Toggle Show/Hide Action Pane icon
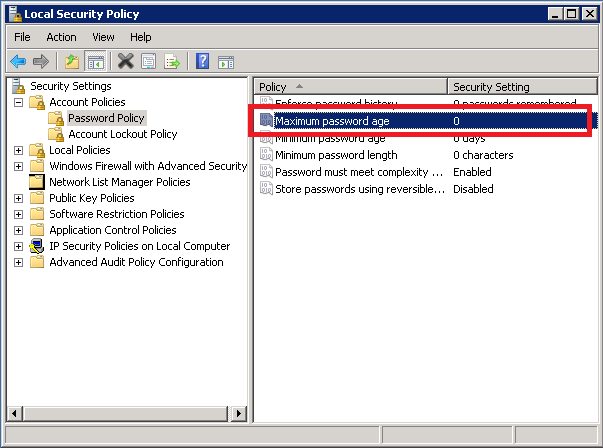The height and width of the screenshot is (448, 603). 226,62
